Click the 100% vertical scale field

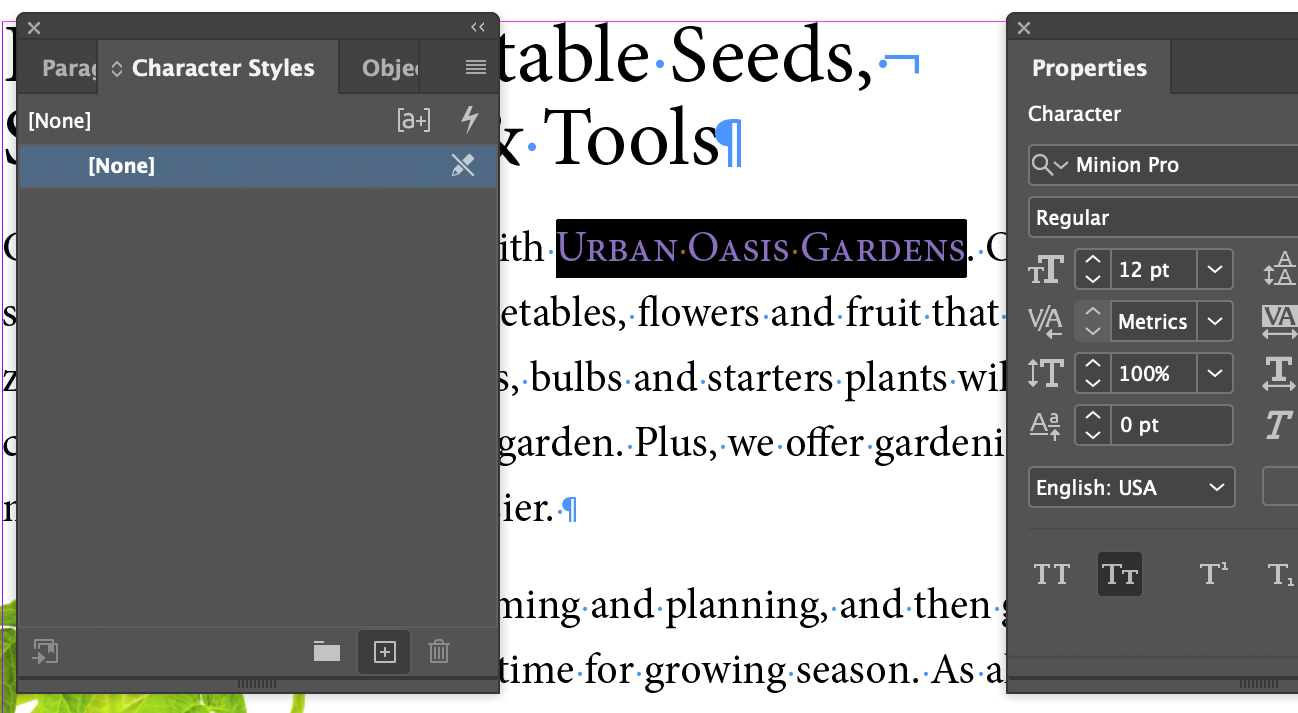point(1154,374)
